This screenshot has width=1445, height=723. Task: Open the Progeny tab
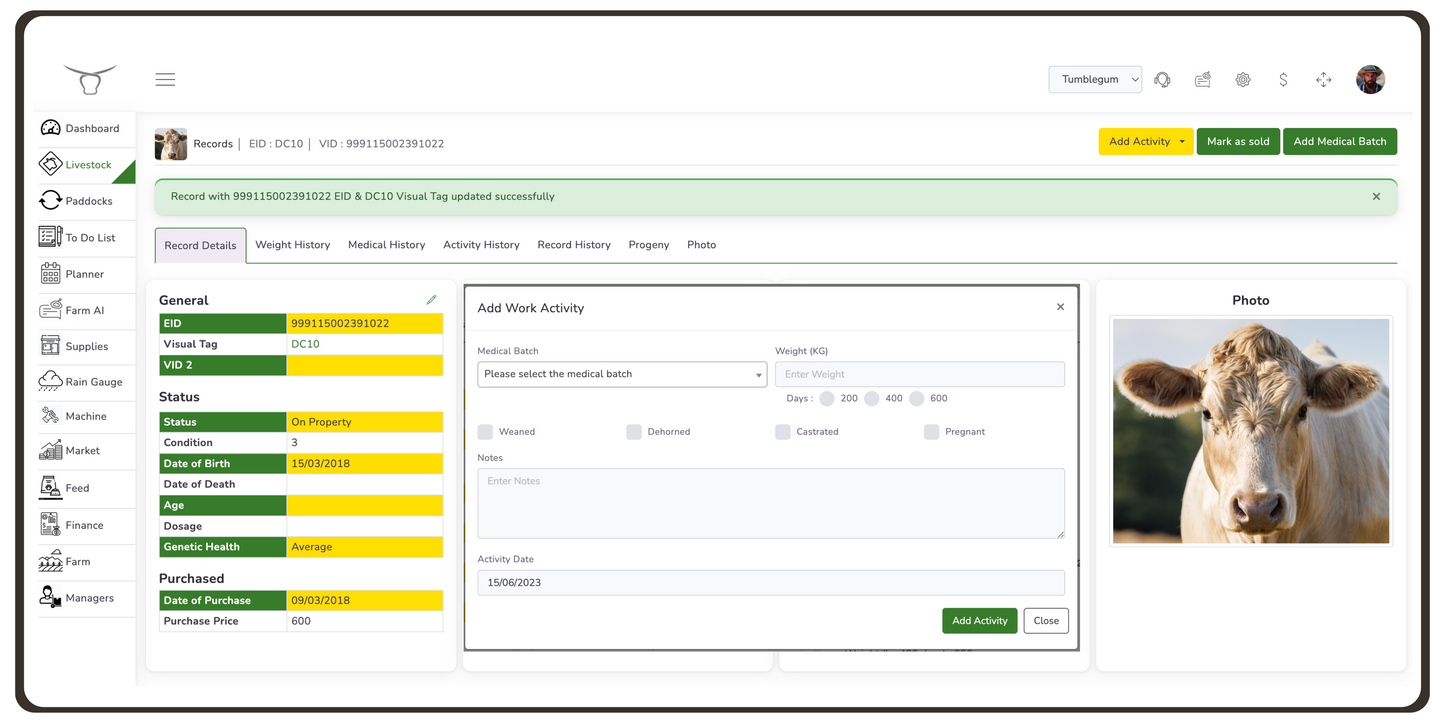tap(648, 244)
